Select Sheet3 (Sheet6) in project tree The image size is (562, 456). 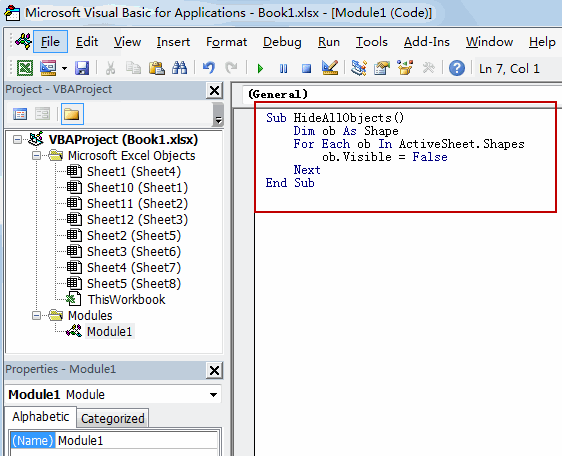134,252
